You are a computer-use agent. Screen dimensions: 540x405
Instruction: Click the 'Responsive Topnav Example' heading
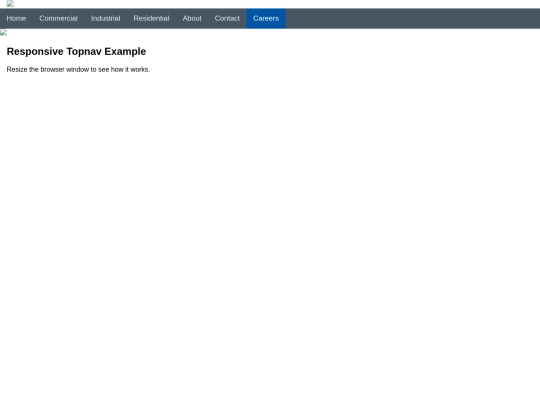coord(76,51)
